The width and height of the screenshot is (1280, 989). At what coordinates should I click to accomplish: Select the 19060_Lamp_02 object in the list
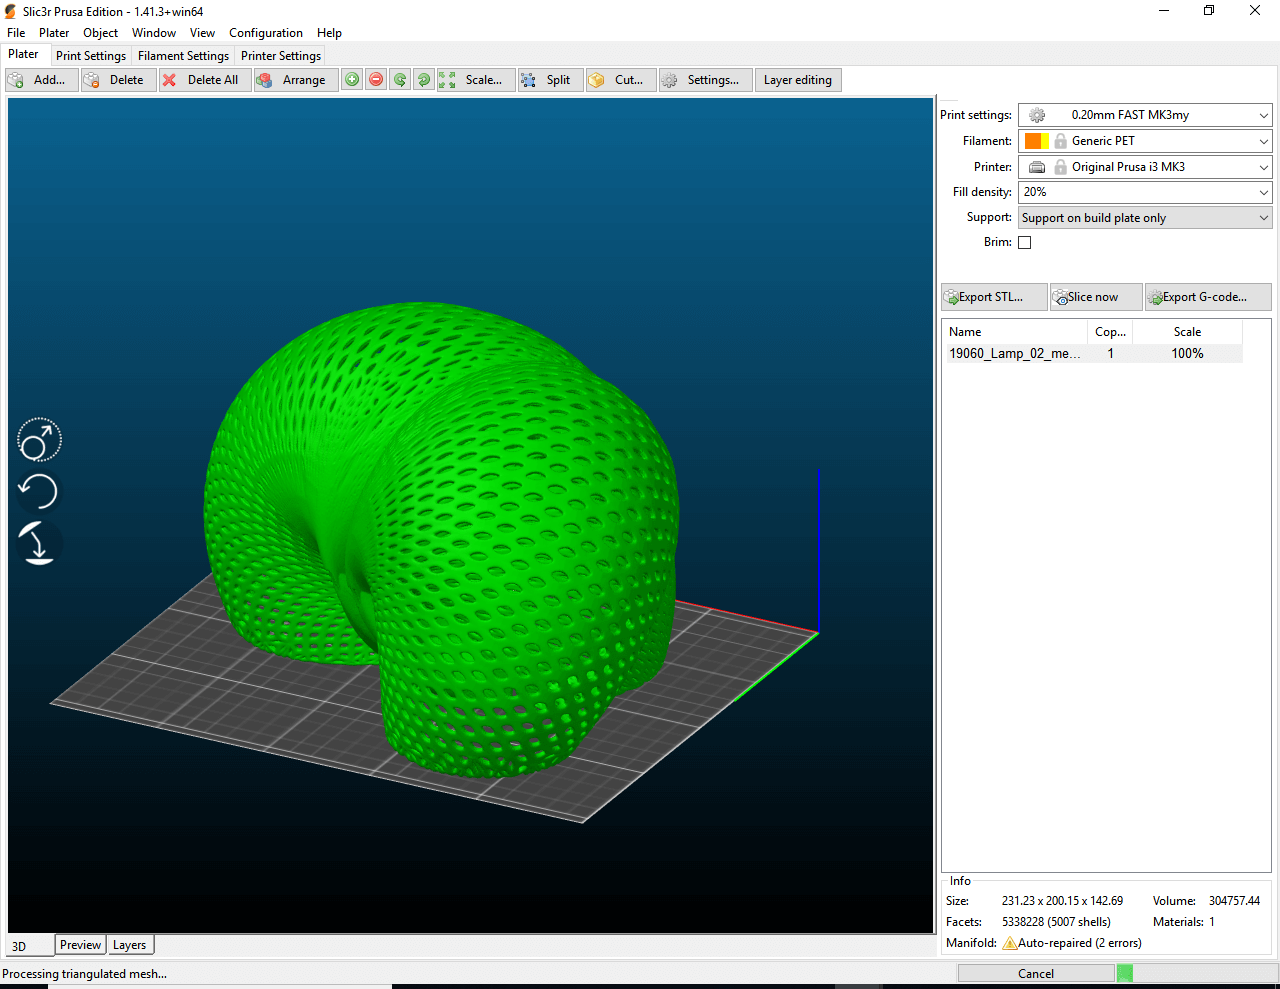pyautogui.click(x=1014, y=353)
